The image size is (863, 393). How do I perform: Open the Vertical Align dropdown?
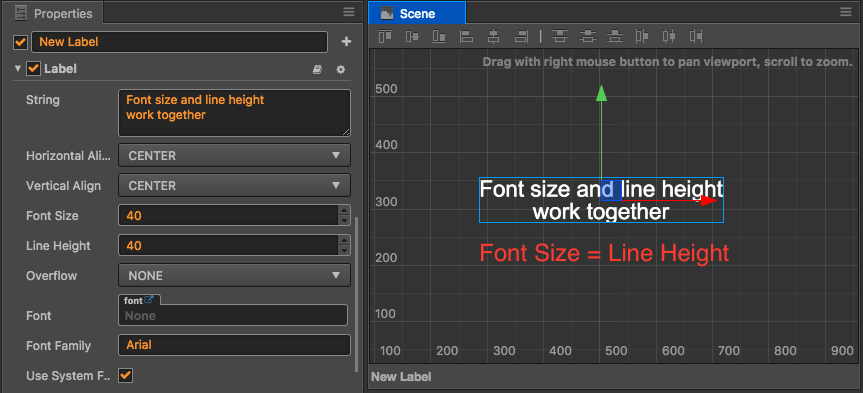(234, 185)
